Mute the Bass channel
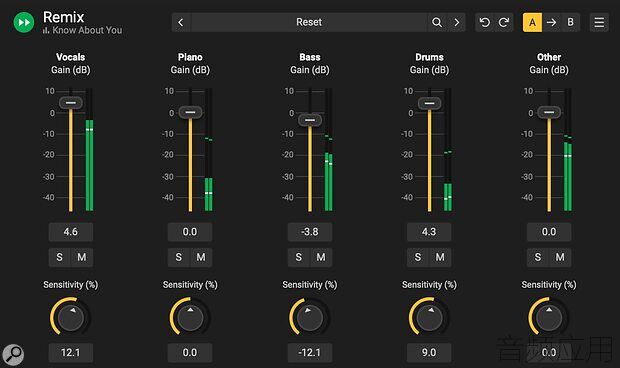 coord(321,257)
